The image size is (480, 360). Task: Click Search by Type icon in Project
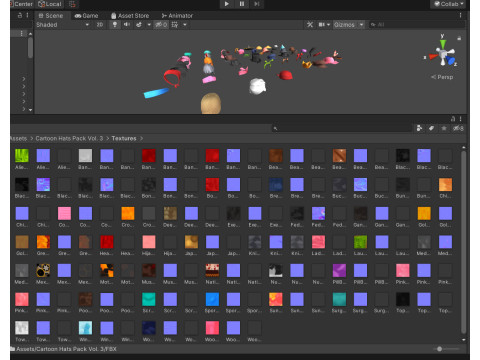click(419, 128)
